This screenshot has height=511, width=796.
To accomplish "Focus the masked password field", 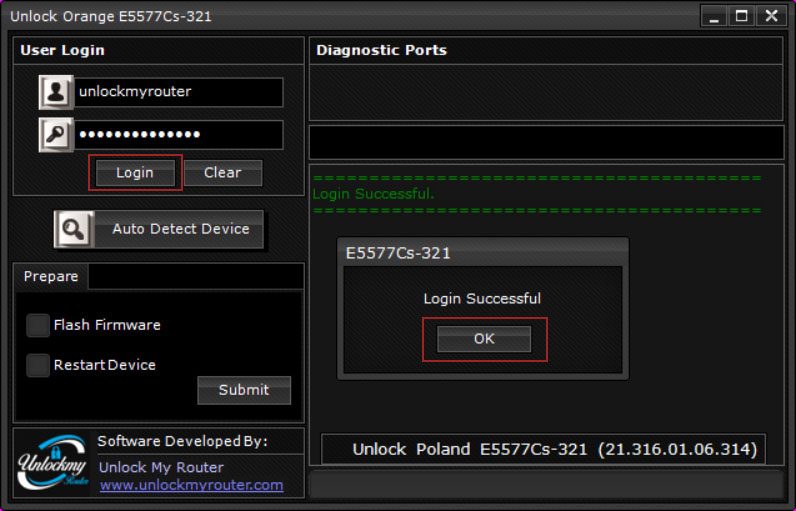I will (179, 134).
